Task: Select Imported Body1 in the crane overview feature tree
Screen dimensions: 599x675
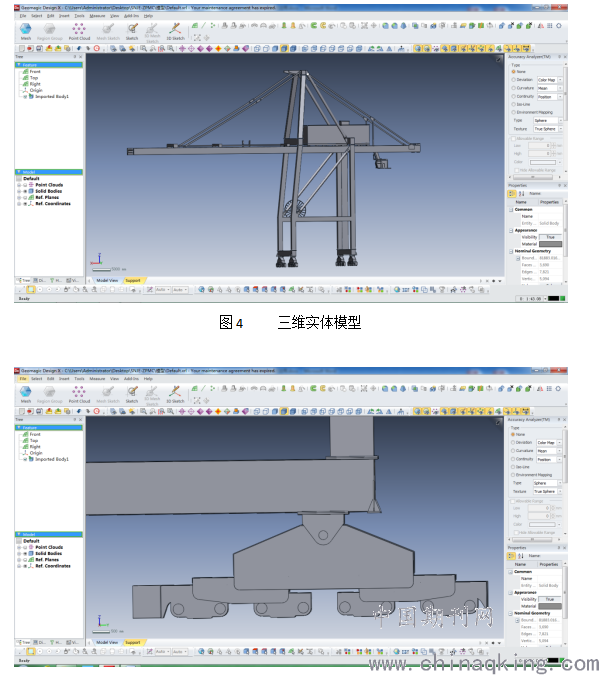Action: pos(51,96)
